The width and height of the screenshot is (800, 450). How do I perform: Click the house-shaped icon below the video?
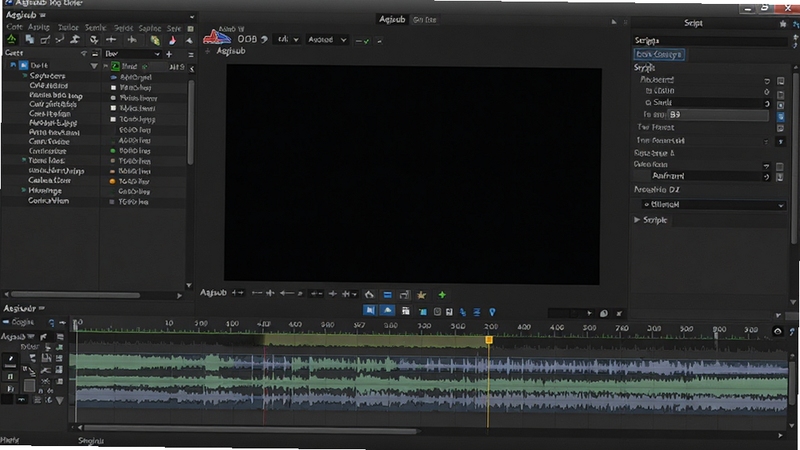[369, 295]
